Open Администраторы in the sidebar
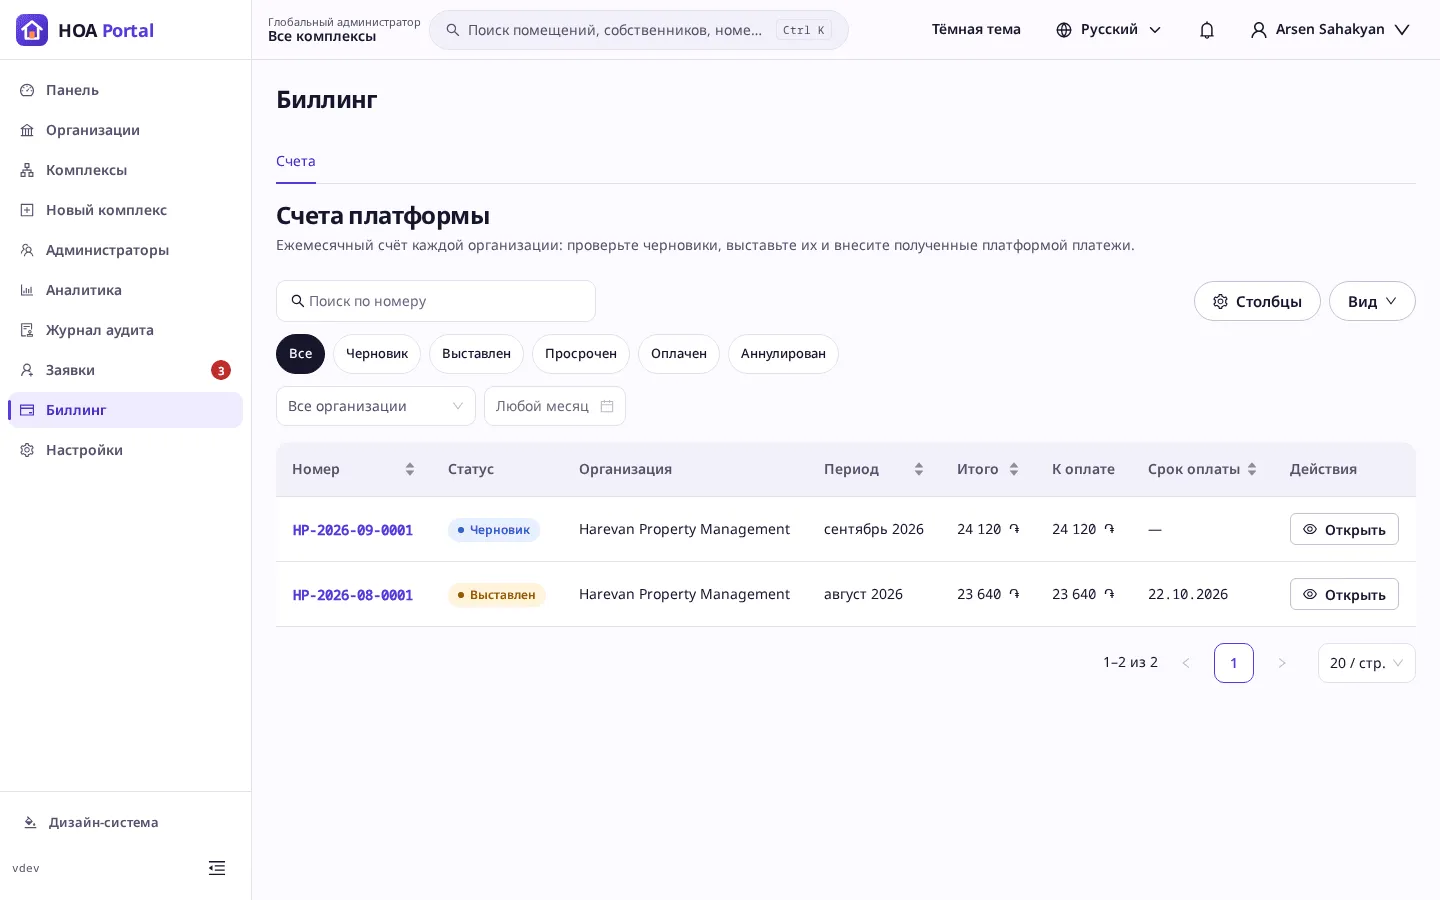1440x900 pixels. [x=125, y=250]
